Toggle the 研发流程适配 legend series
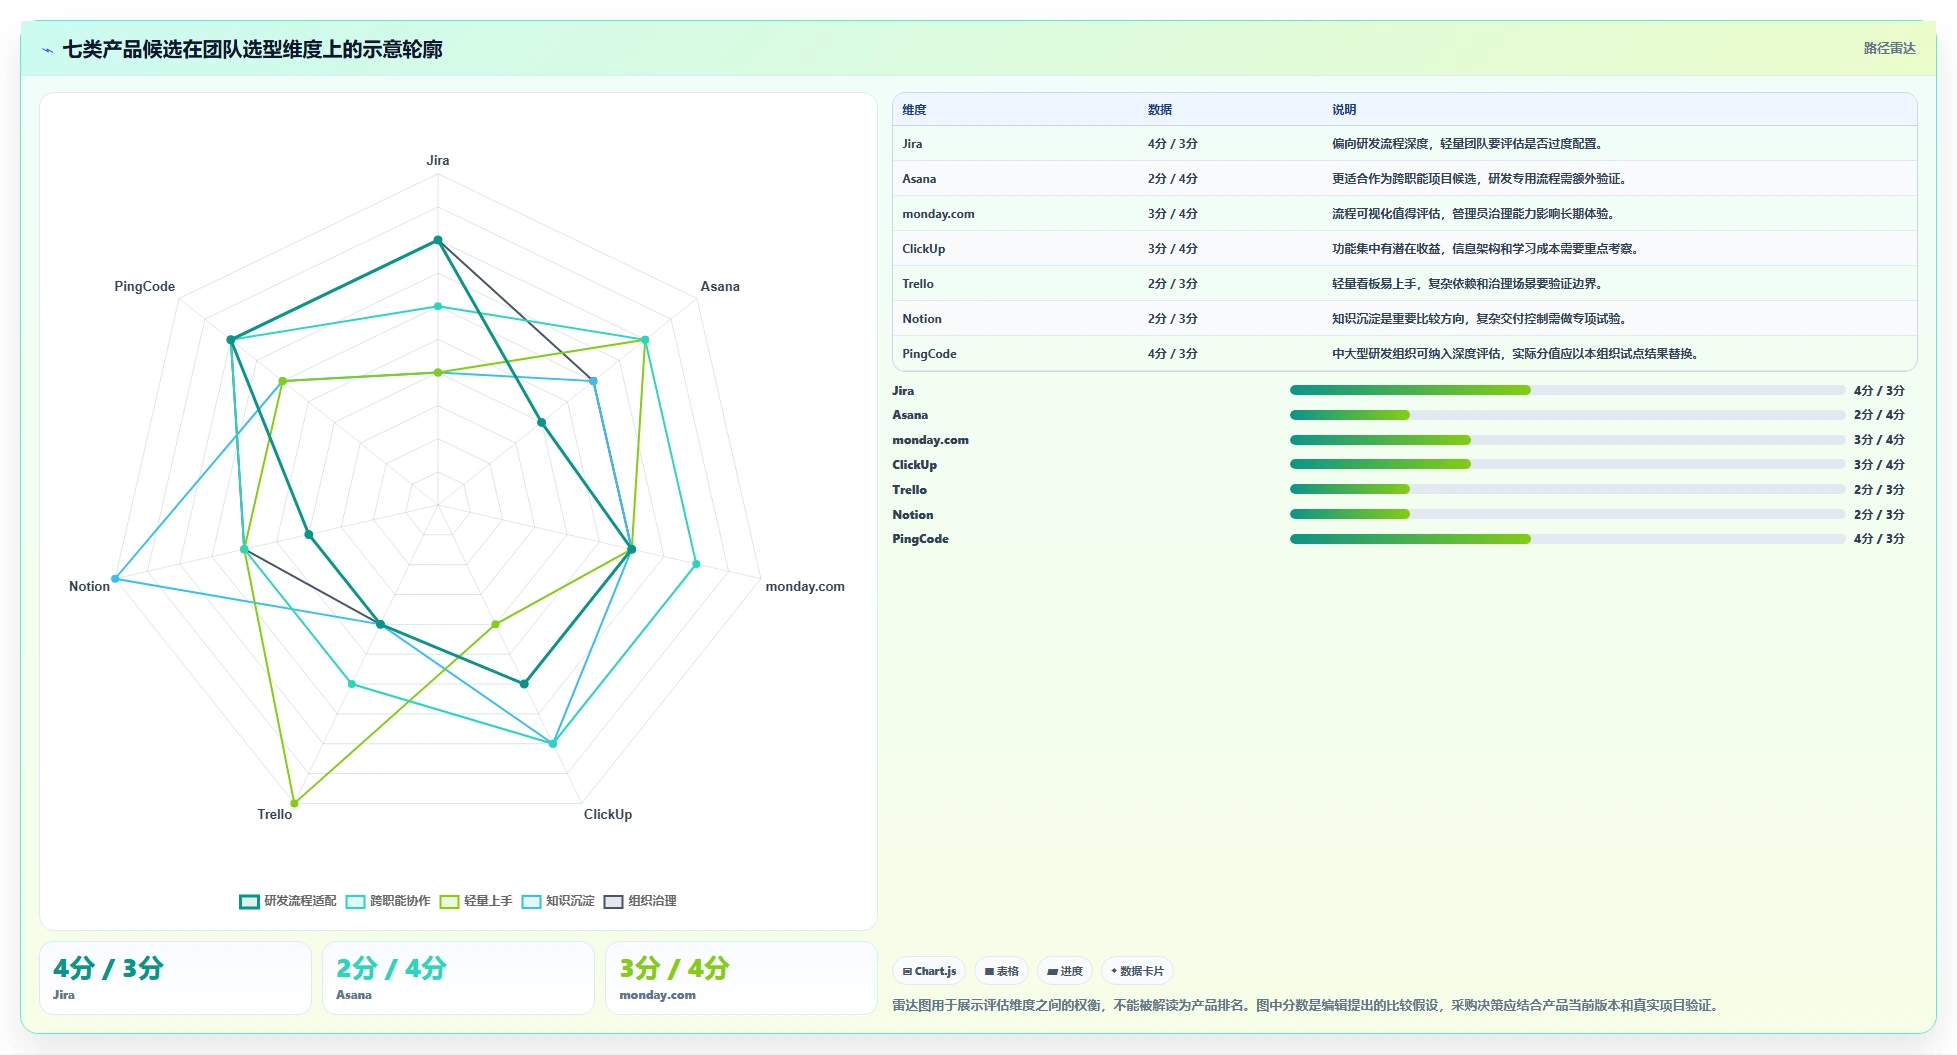Screen dimensions: 1957x1055 click(288, 901)
